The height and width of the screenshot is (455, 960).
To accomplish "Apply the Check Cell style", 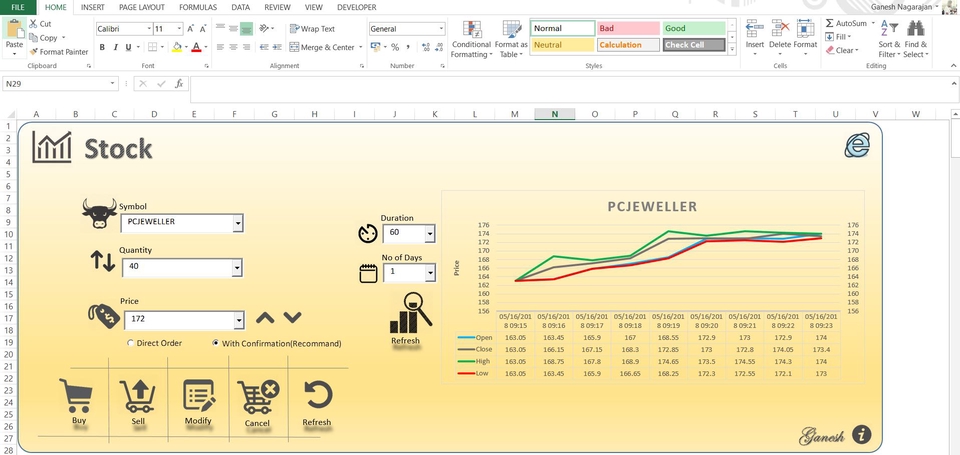I will (x=694, y=45).
